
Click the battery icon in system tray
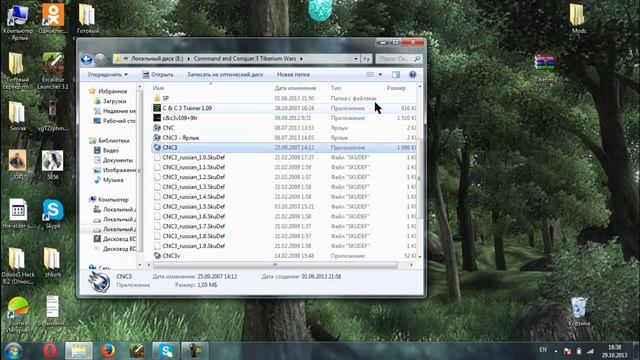pyautogui.click(x=579, y=351)
